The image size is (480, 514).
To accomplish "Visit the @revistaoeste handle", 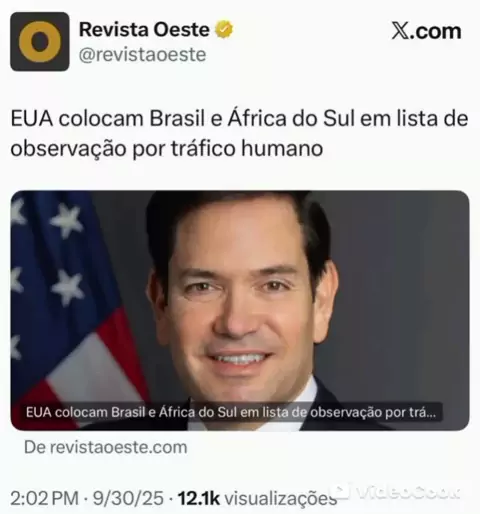I will point(142,55).
